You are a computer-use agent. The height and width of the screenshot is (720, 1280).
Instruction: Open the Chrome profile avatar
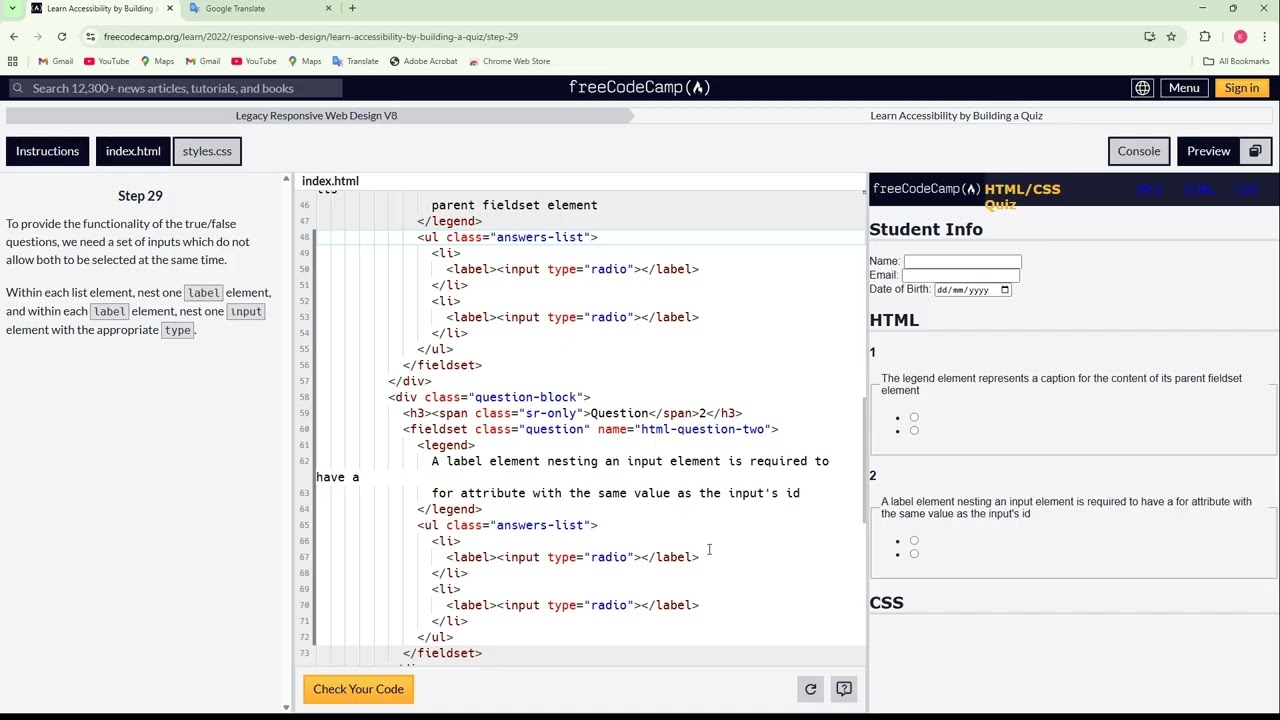coord(1240,37)
